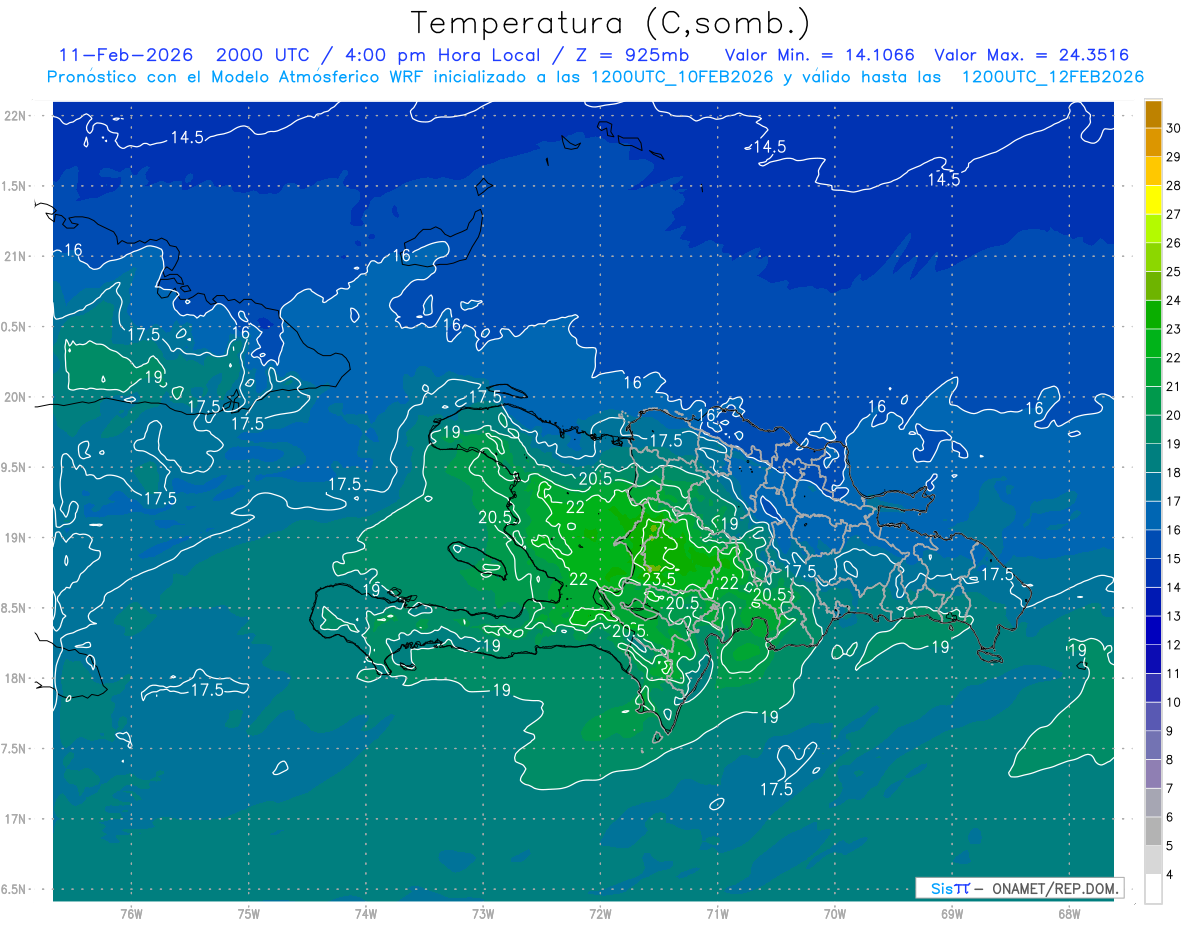Click the '23.5' contour label on the map
Screen dimensions: 1200x927
pos(658,579)
